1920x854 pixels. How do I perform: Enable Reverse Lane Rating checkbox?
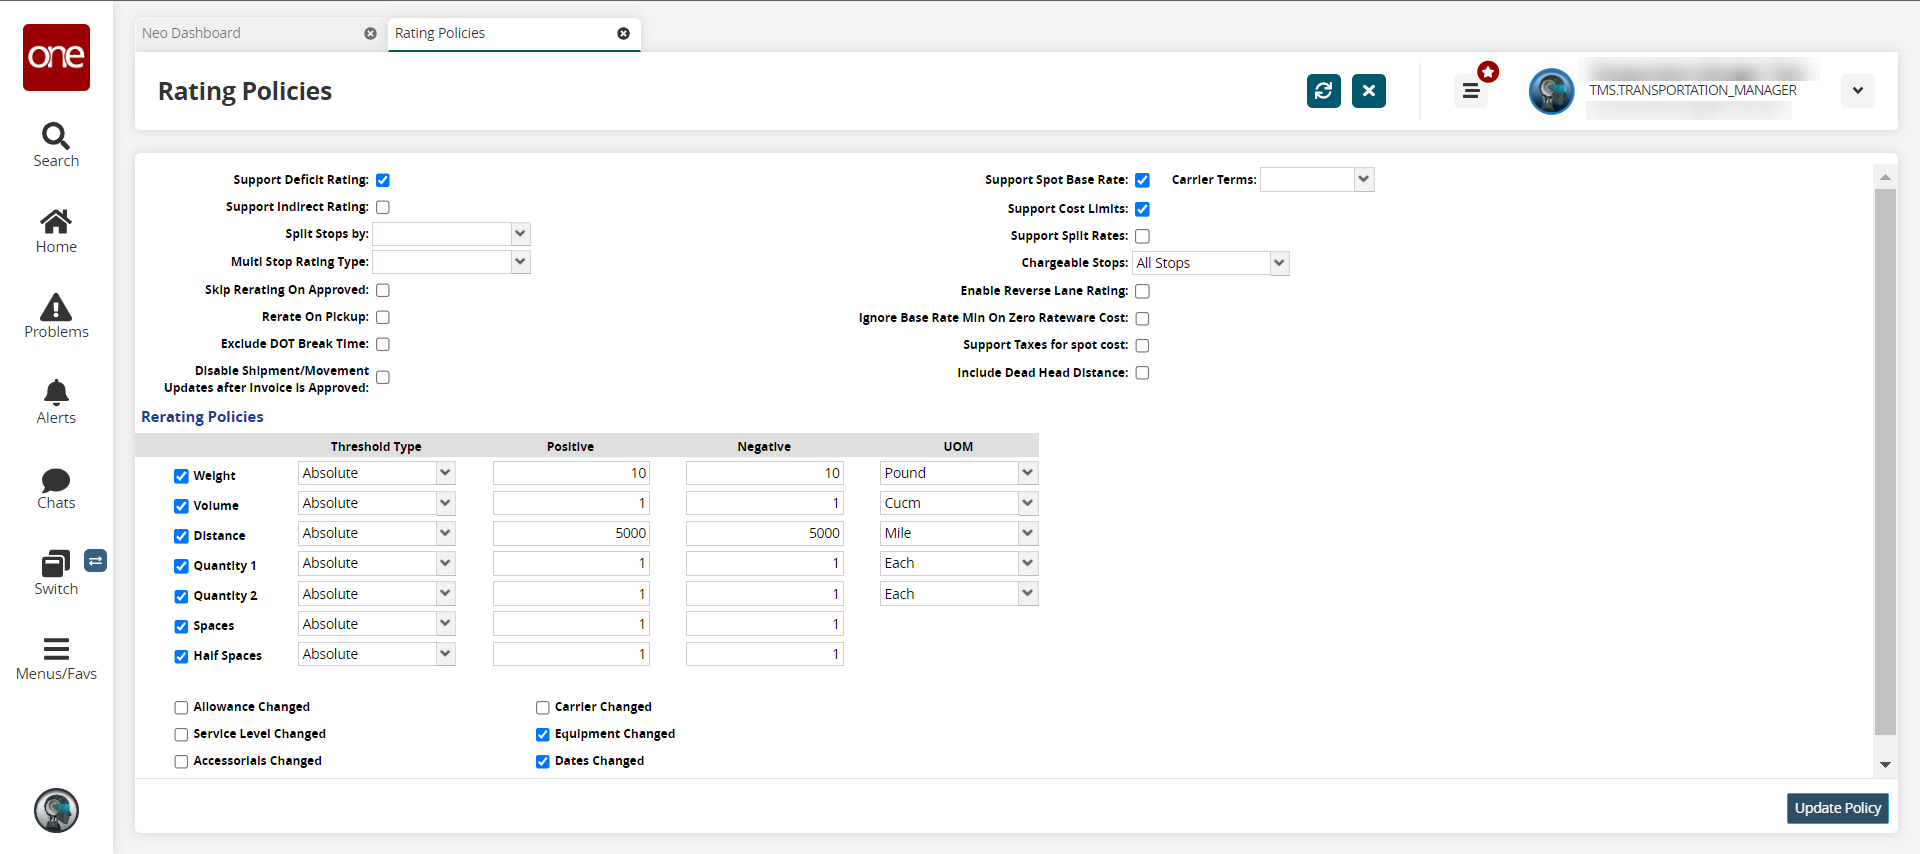(1142, 292)
